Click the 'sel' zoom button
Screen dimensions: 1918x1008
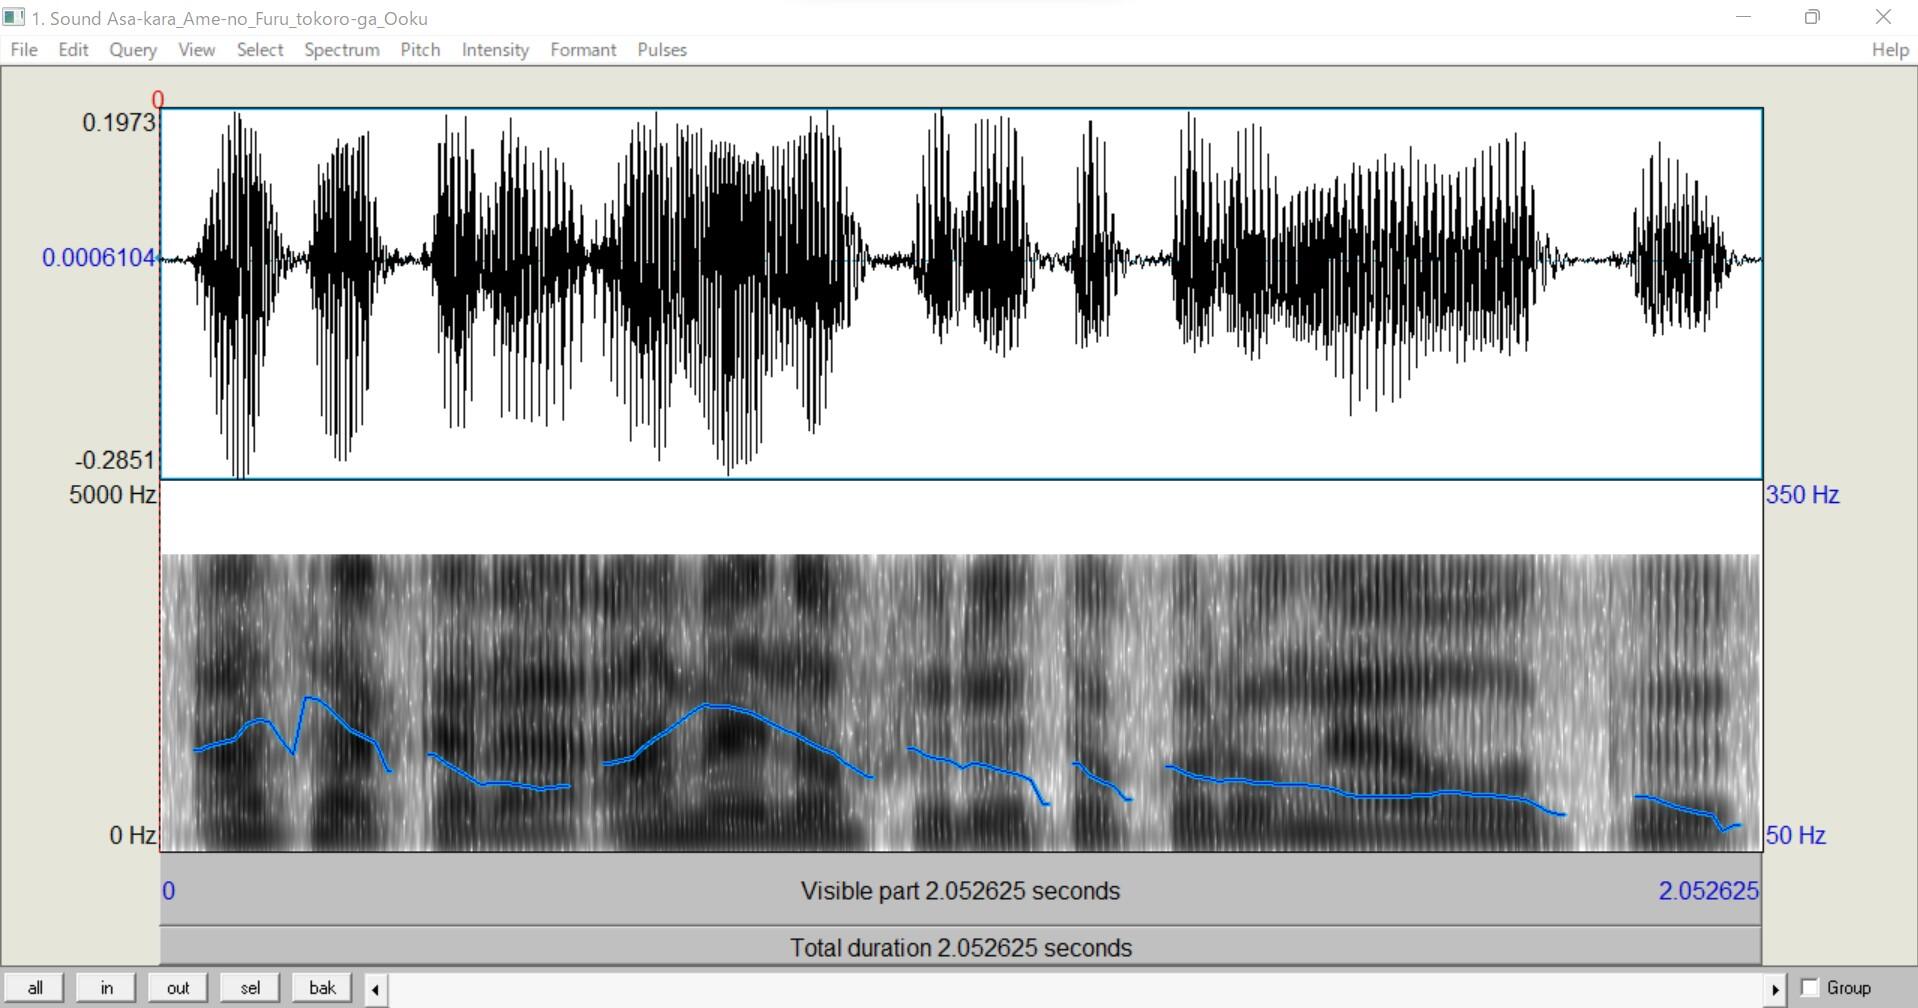250,988
